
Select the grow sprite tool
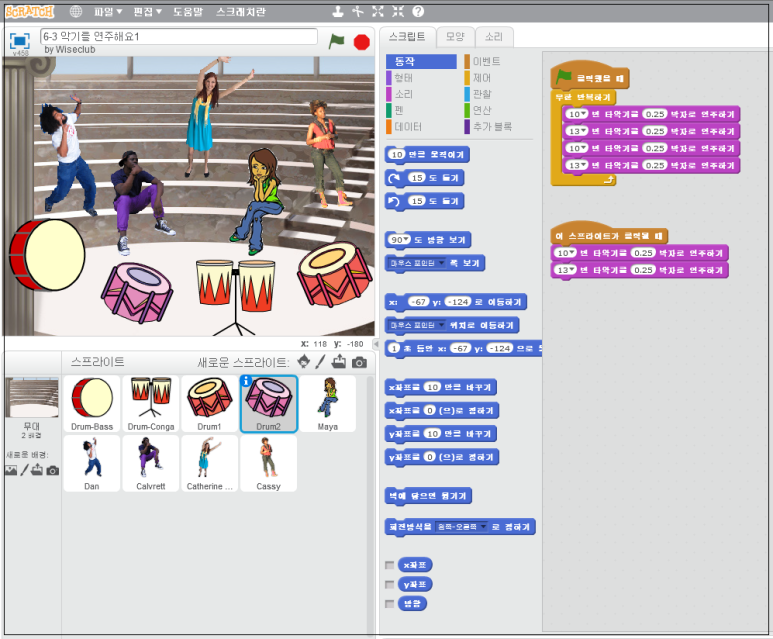click(378, 11)
